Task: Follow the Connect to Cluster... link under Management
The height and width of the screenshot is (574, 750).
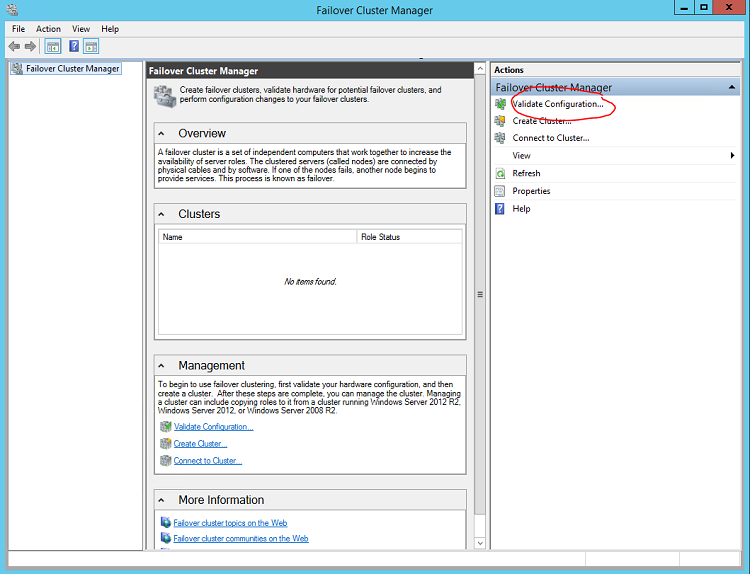Action: coord(208,461)
